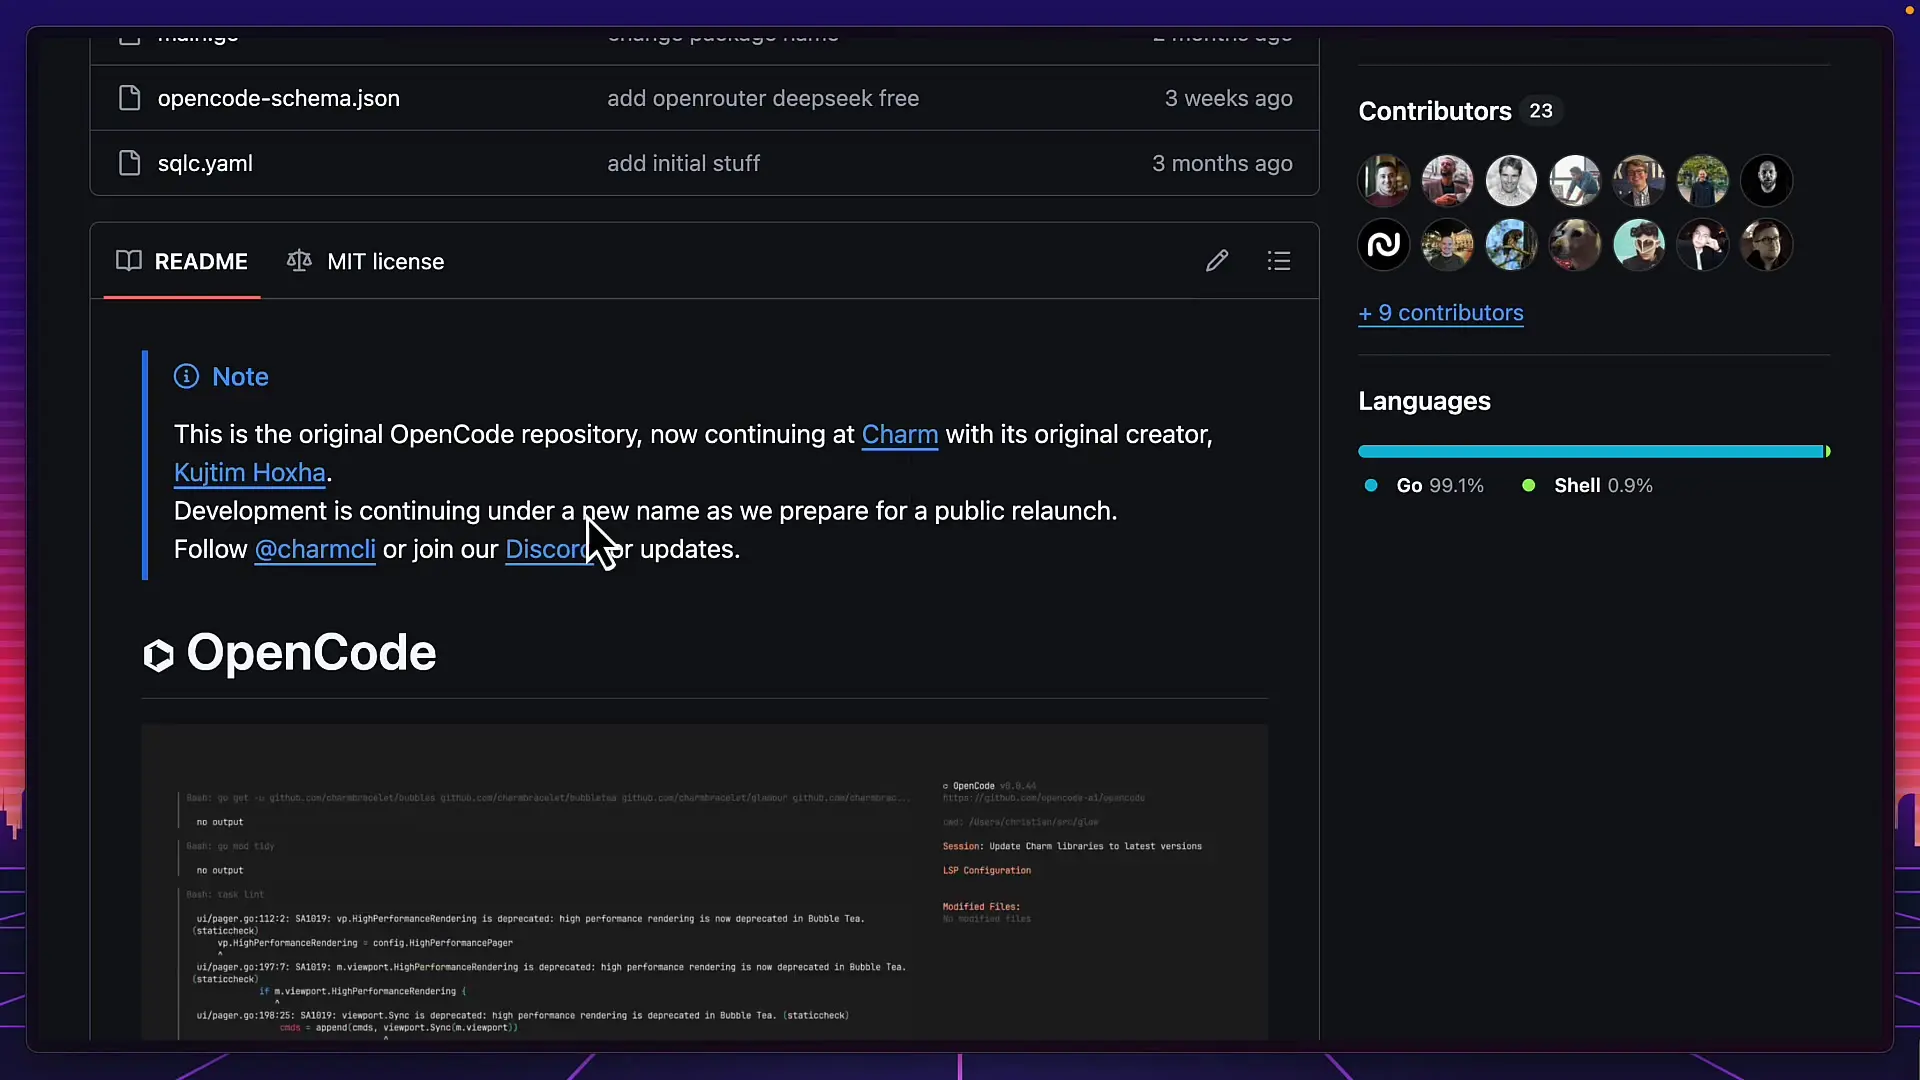This screenshot has width=1920, height=1080.
Task: Open the dog photo contributor avatar
Action: coord(1575,245)
